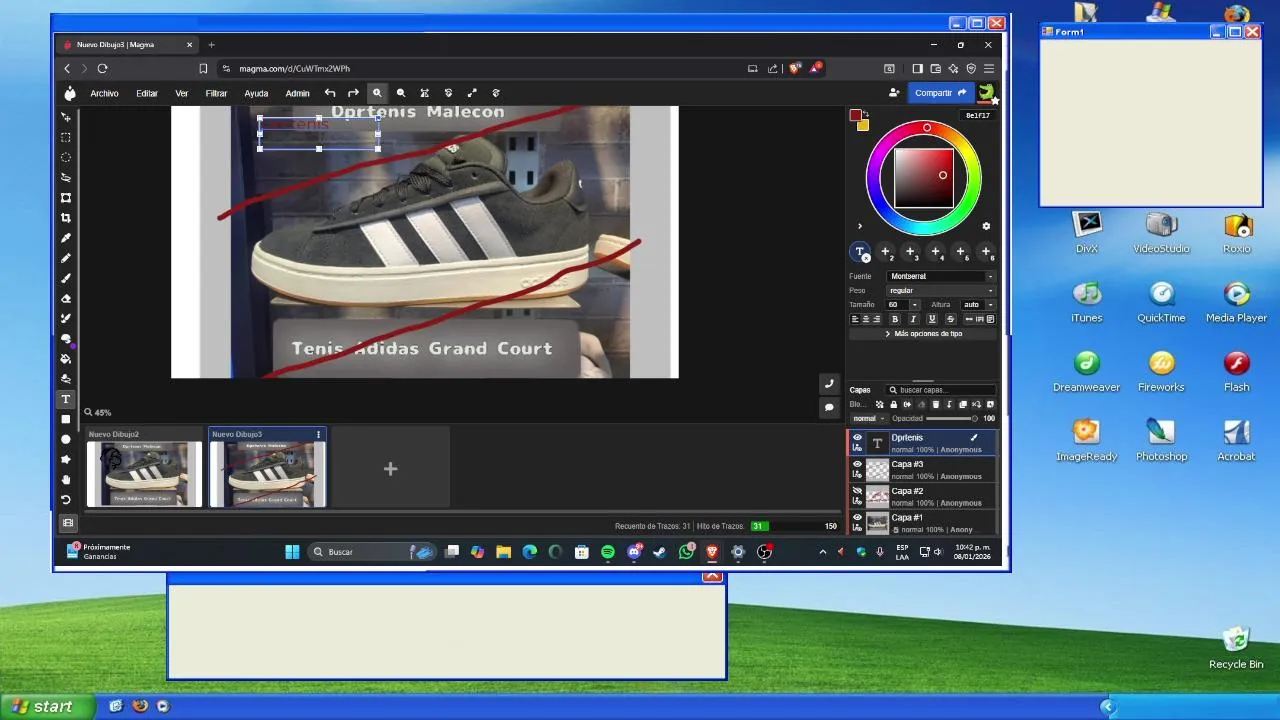Open the color wheel settings gear
This screenshot has height=720, width=1280.
point(986,226)
